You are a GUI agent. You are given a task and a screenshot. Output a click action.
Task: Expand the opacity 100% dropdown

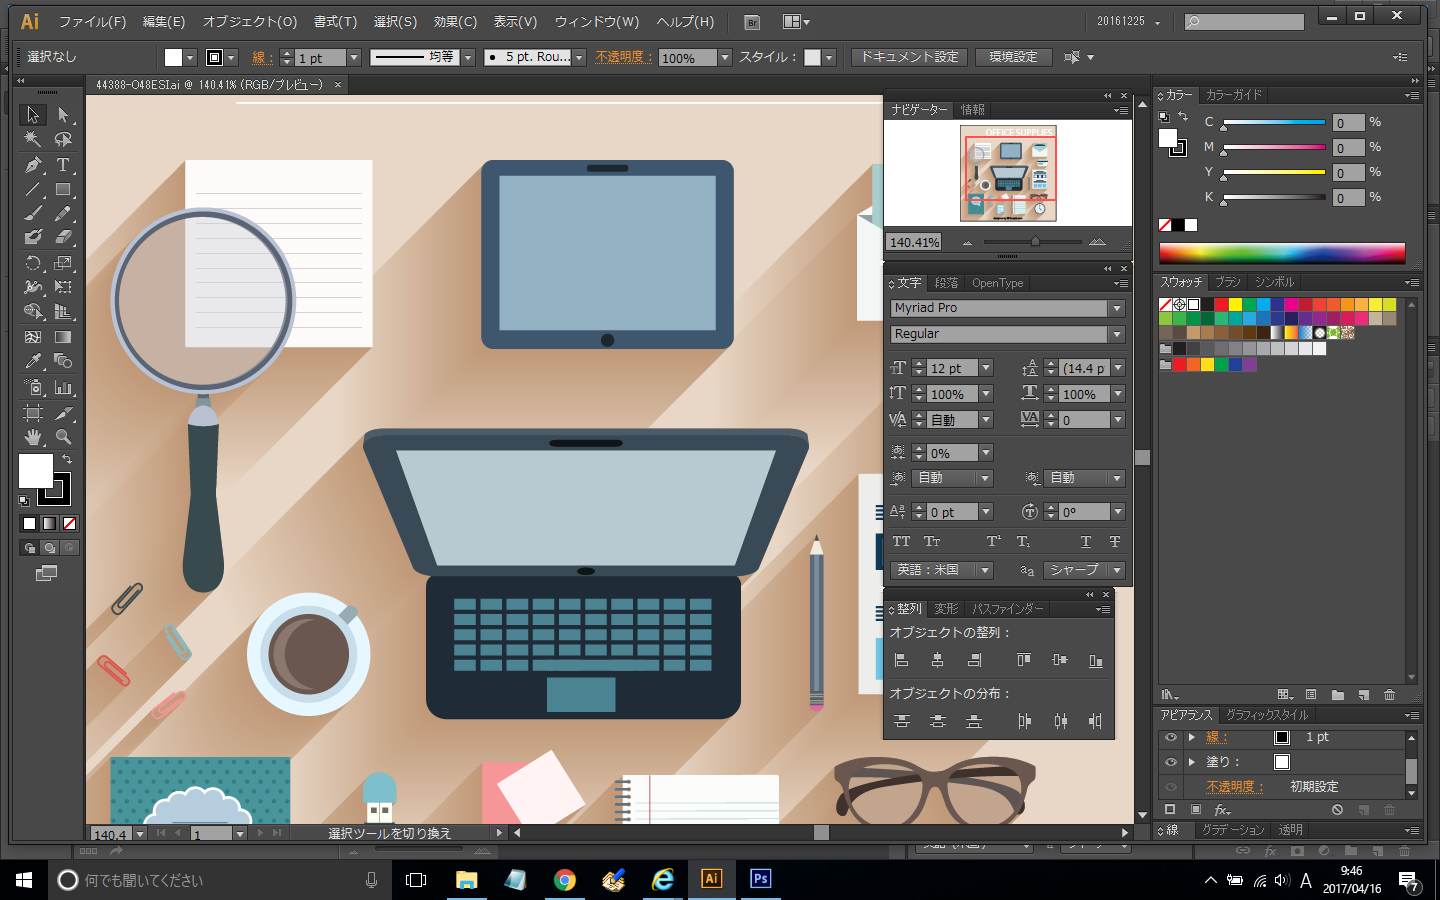tap(725, 58)
